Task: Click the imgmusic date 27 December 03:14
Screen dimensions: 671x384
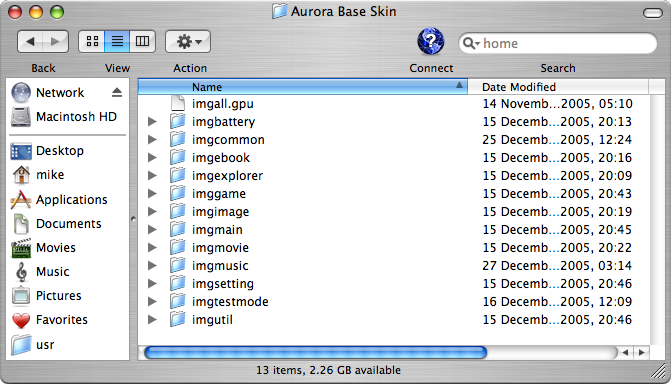Action: pyautogui.click(x=557, y=266)
